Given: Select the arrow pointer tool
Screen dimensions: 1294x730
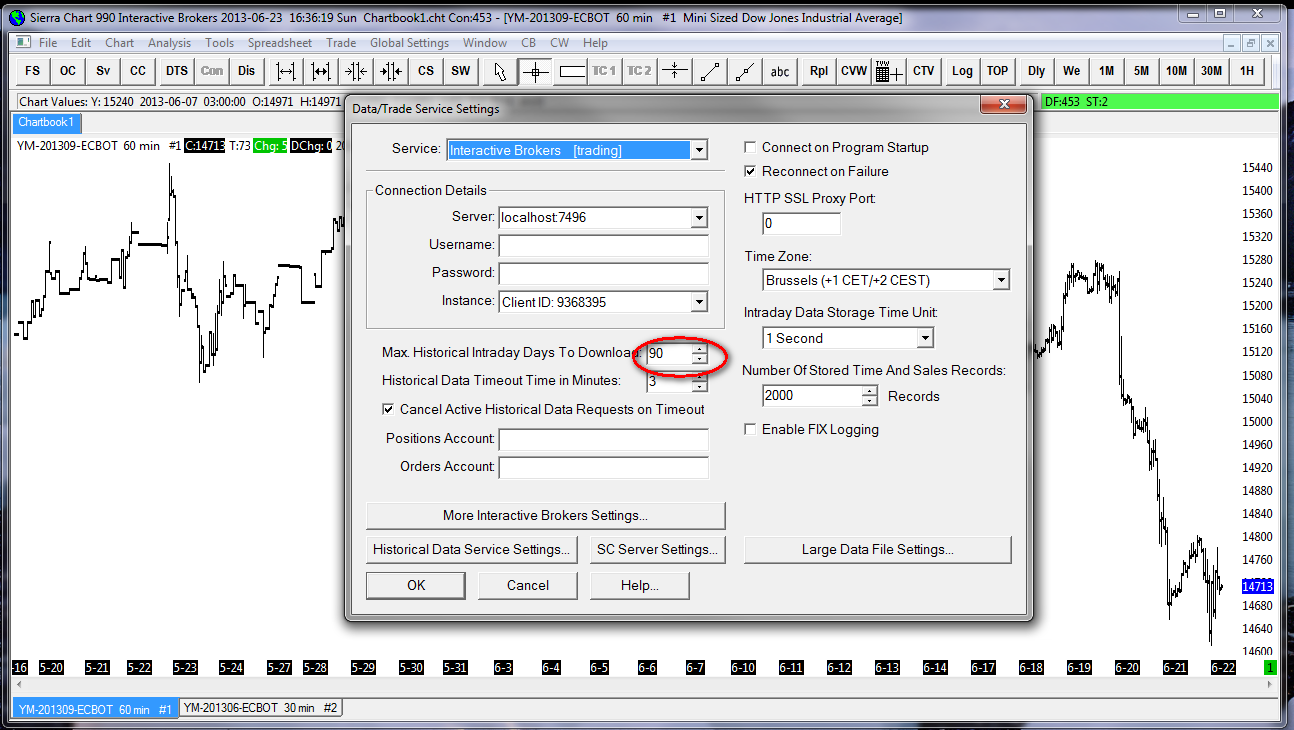Looking at the screenshot, I should click(500, 71).
